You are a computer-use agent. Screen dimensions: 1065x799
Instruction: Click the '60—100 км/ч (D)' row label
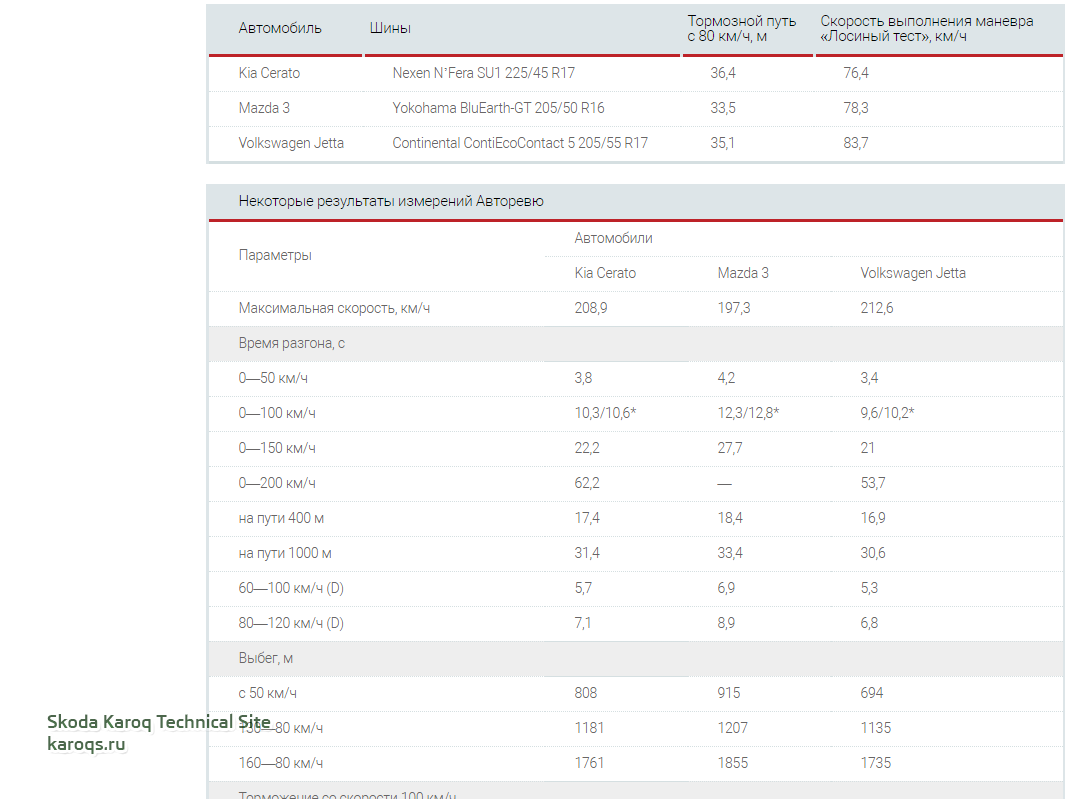click(291, 588)
